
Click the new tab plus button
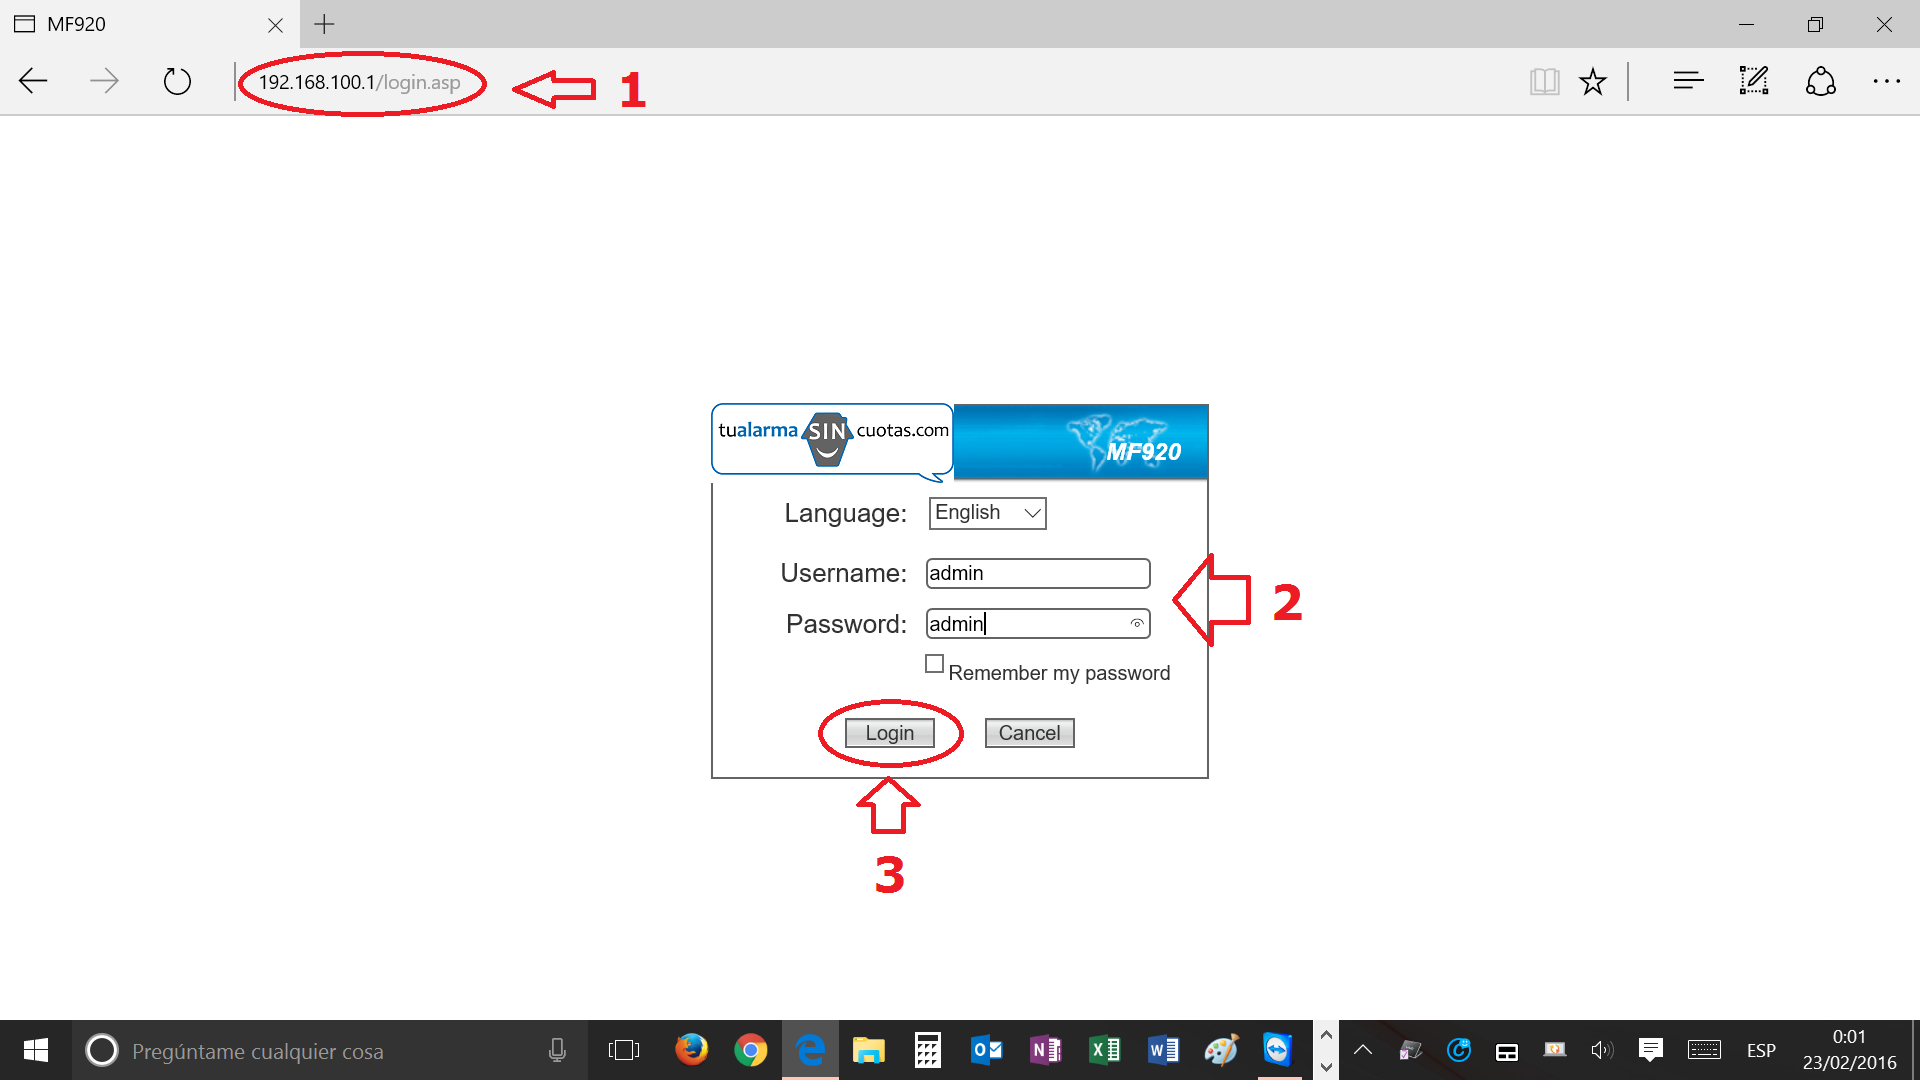(324, 24)
